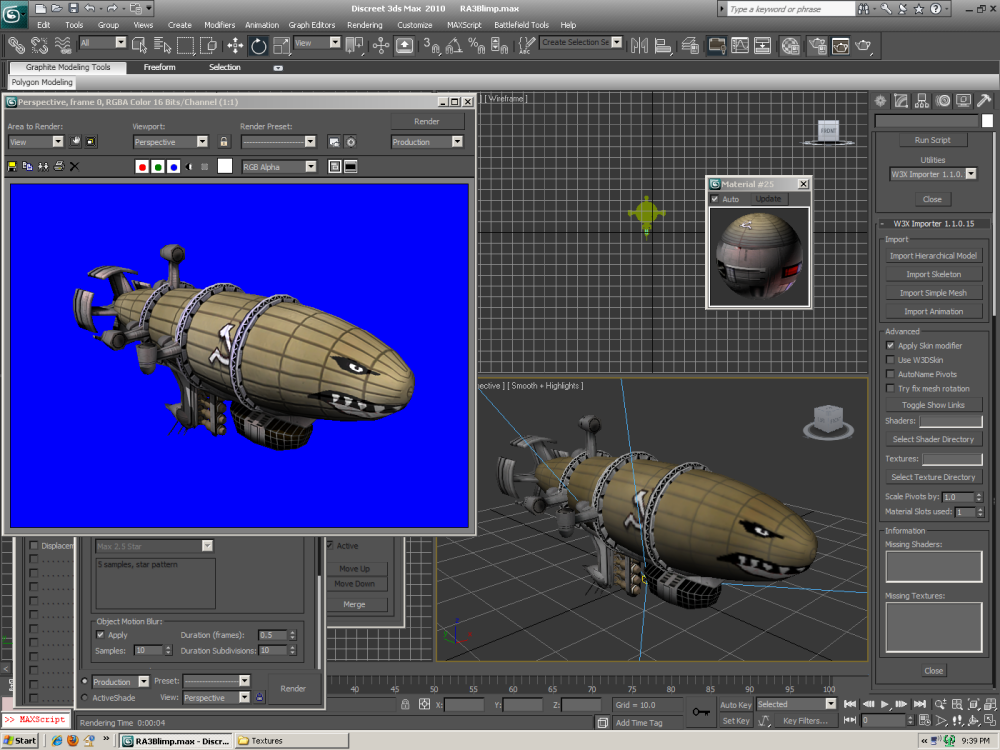Click Import Hierarchical Model button
The width and height of the screenshot is (1000, 750).
point(933,256)
